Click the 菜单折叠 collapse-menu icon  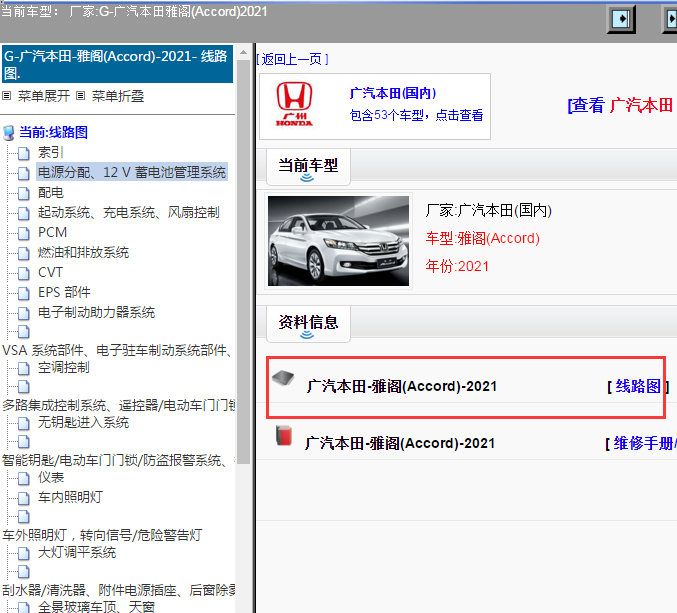80,95
